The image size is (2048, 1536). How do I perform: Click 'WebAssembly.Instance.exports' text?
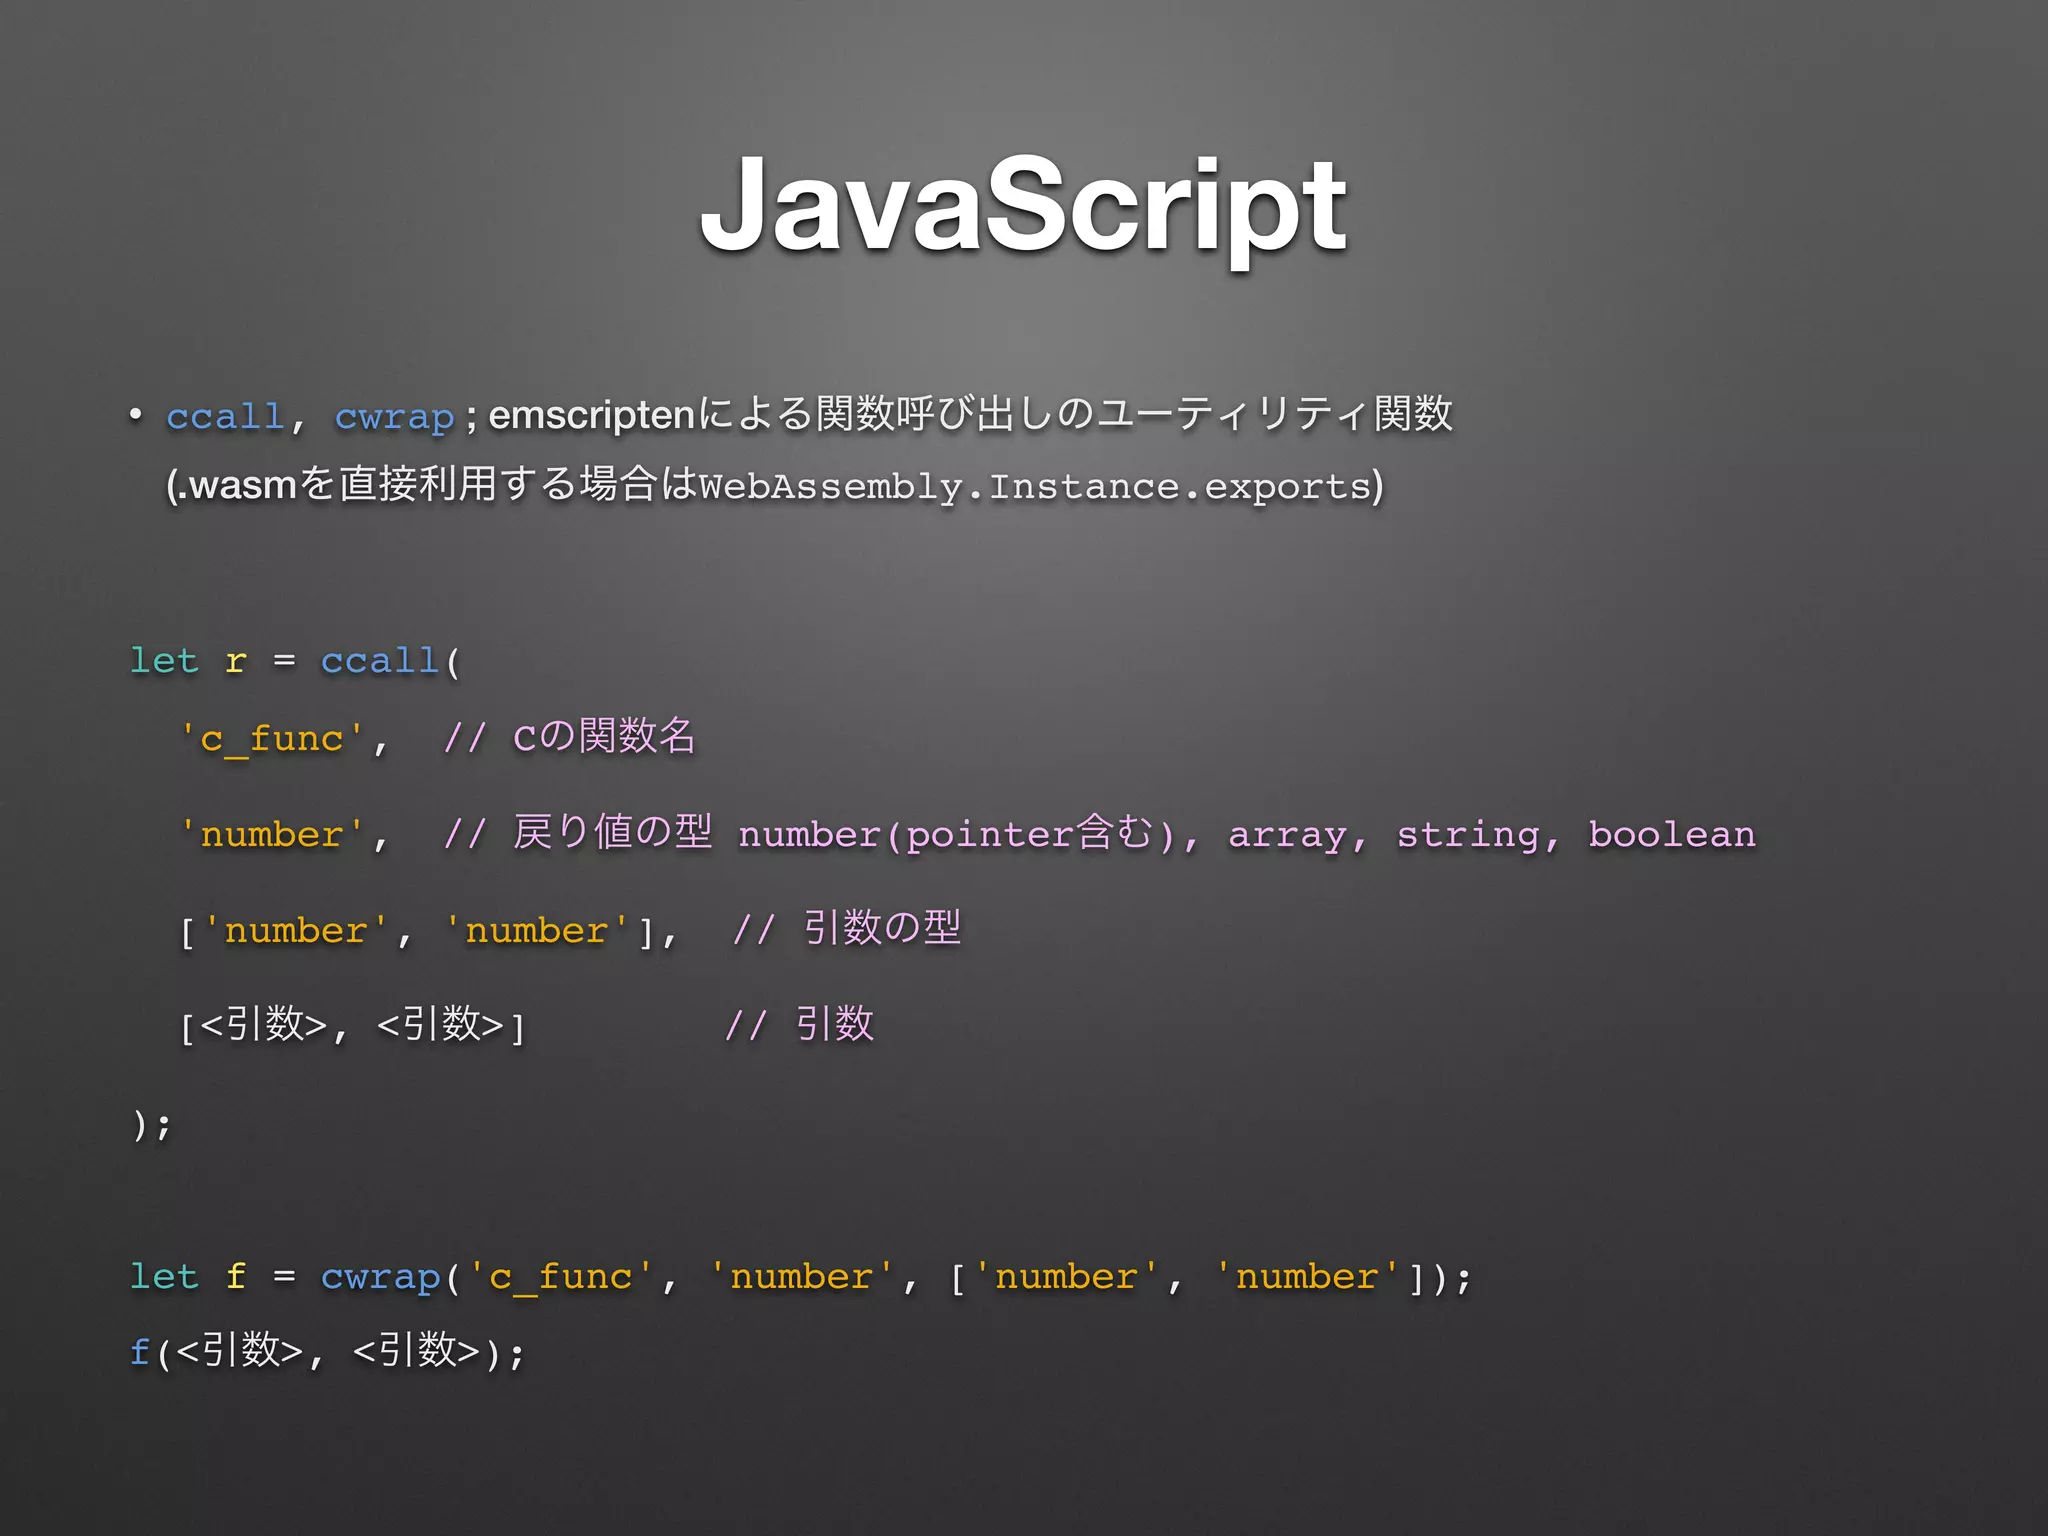click(x=1035, y=487)
